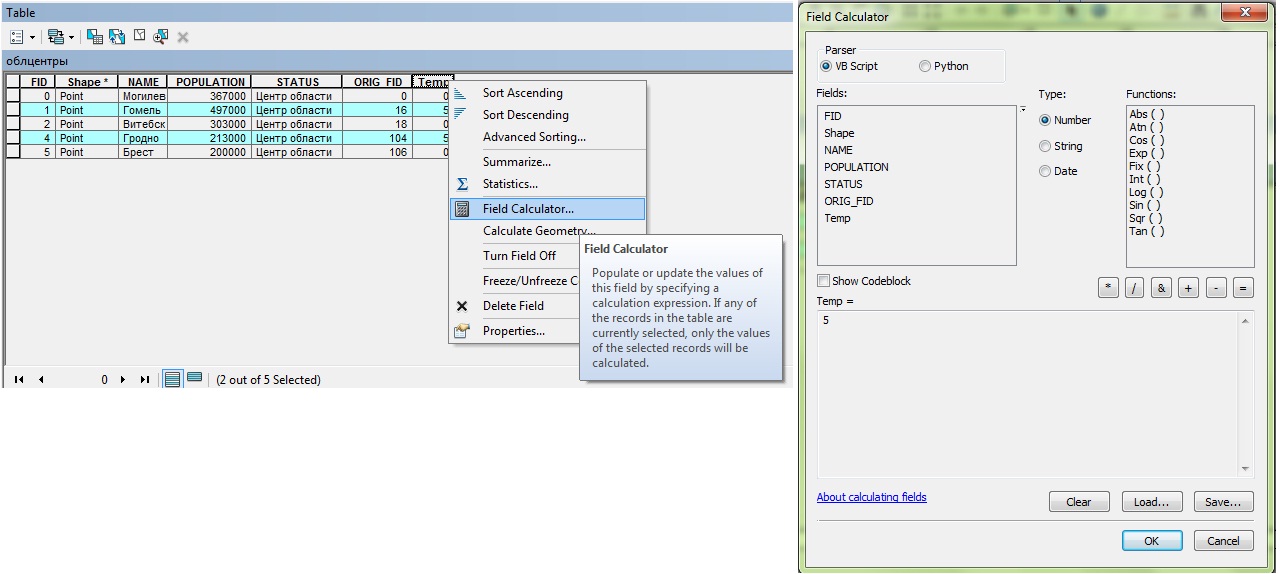
Task: Choose String as the type
Action: coord(1046,146)
